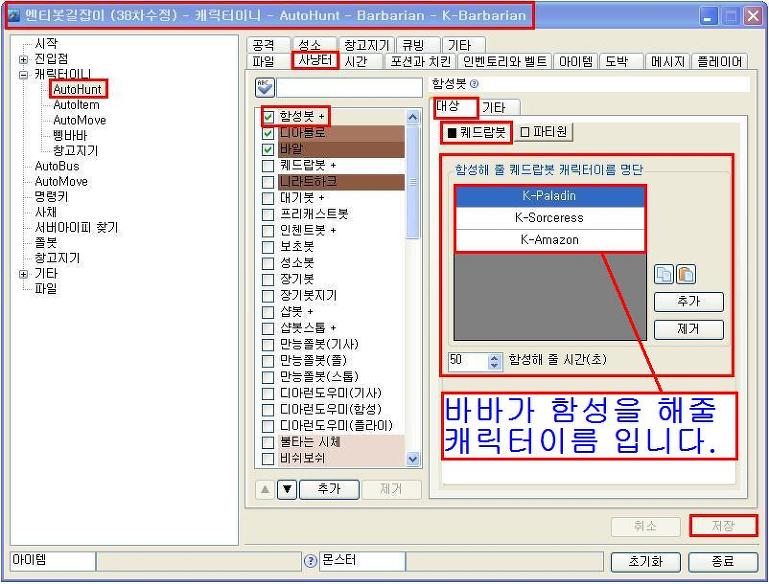Switch to the 플레이어 tab
This screenshot has height=584, width=769.
coord(719,61)
